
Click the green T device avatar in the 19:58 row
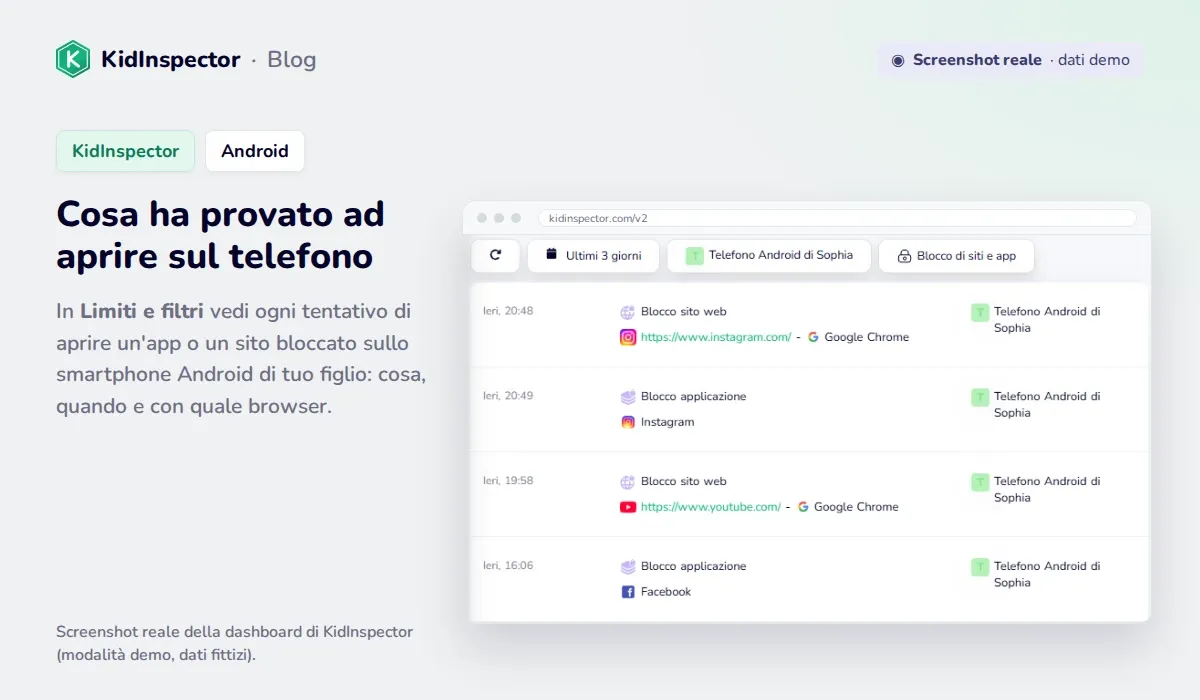click(x=980, y=483)
